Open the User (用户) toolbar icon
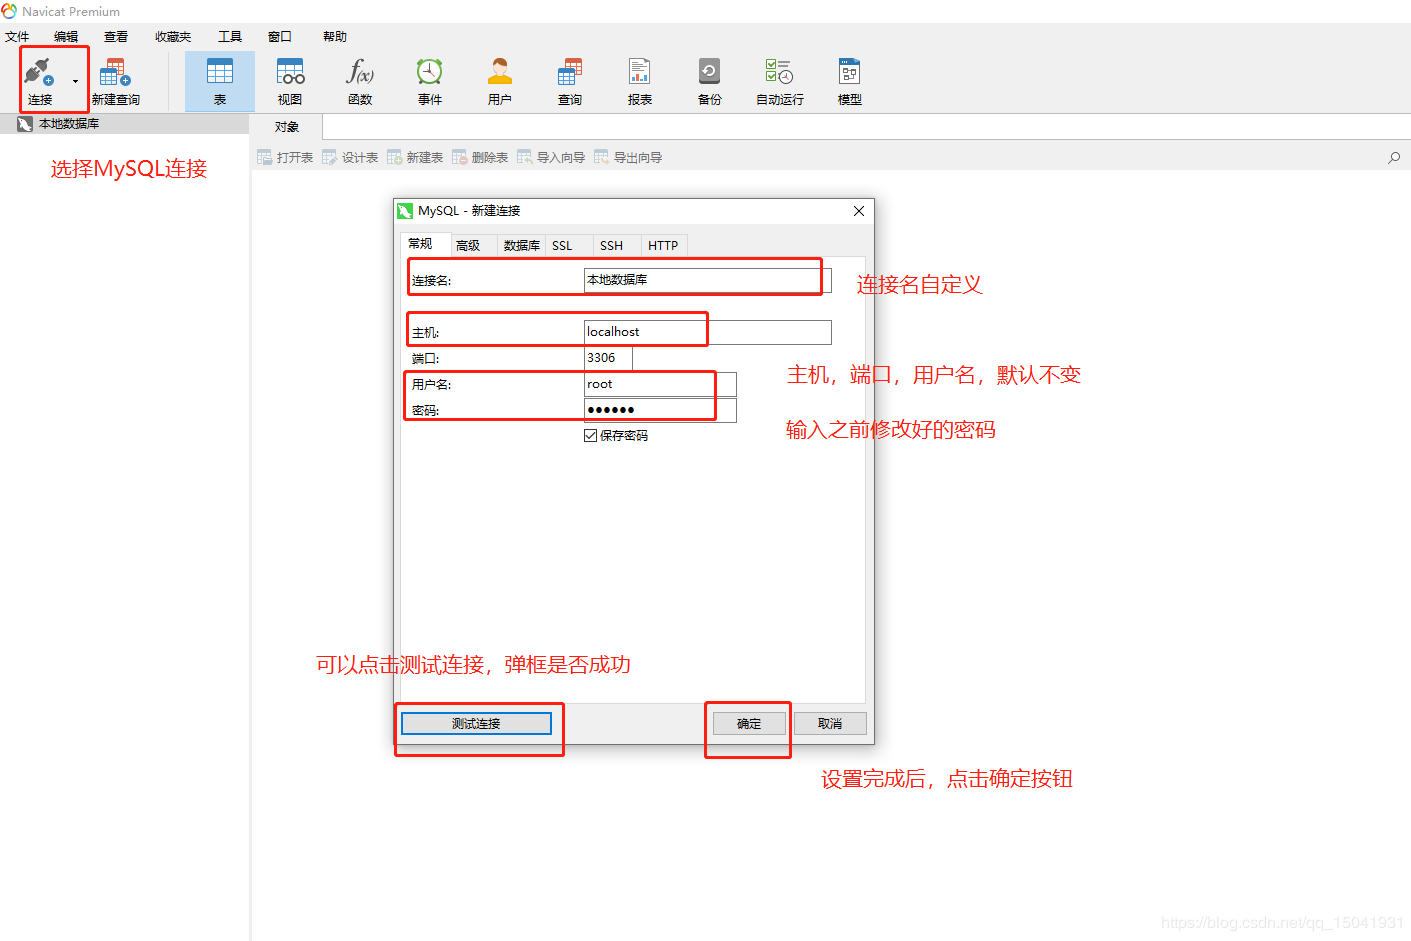This screenshot has width=1411, height=941. pyautogui.click(x=500, y=81)
